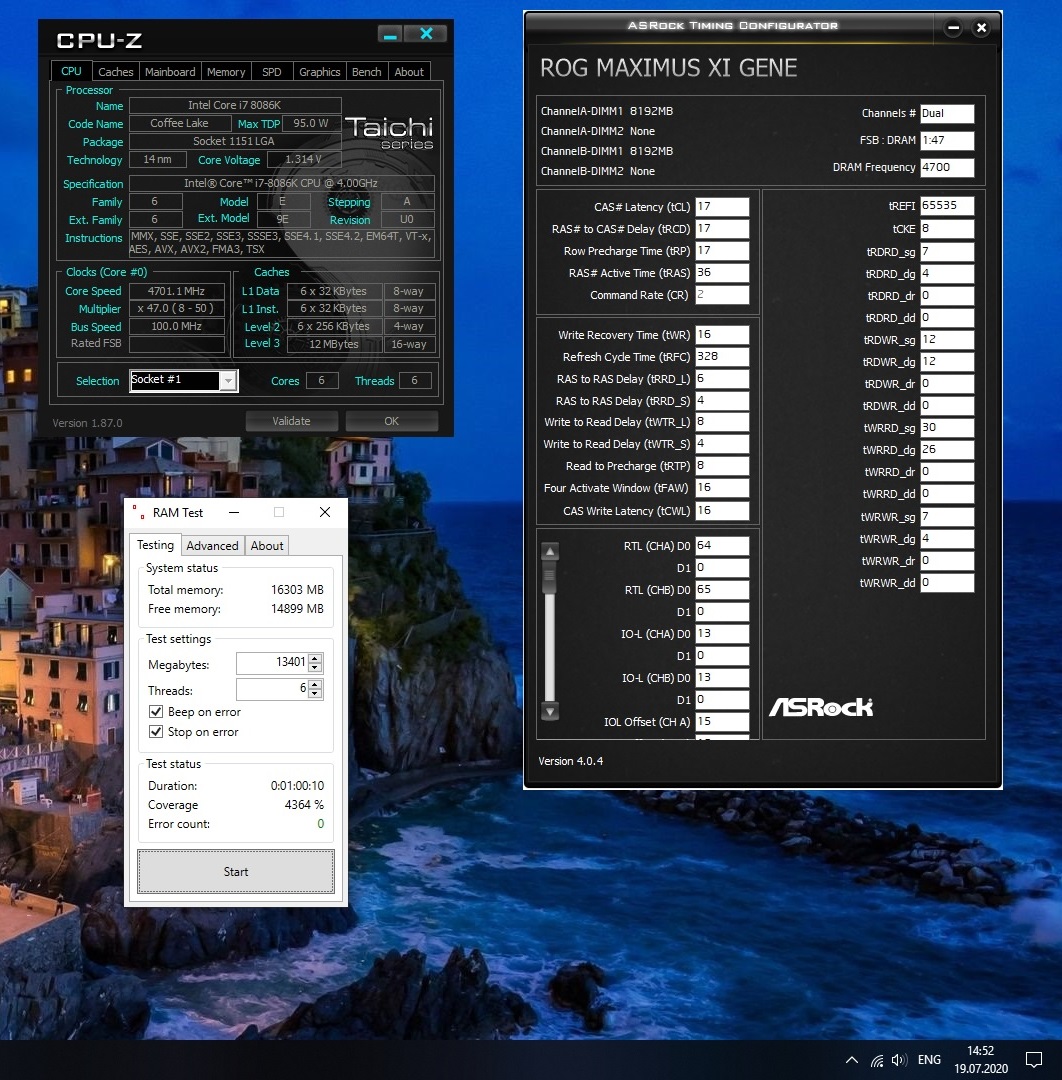Click the 'Intel Core i7 8086K' processor name

[x=235, y=105]
